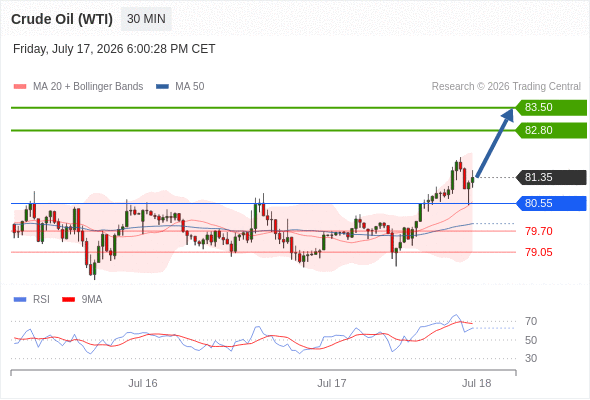Click the Jul 18 date axis label
The image size is (590, 400).
tap(476, 383)
